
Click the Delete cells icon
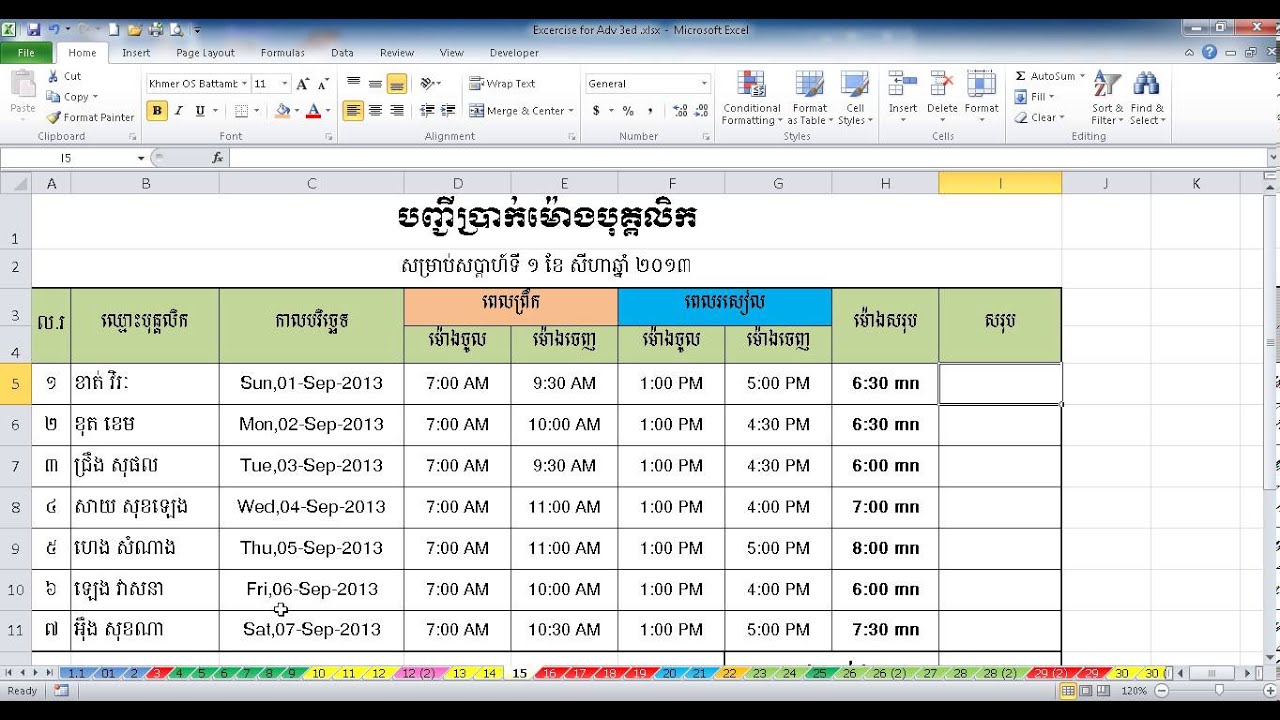point(942,85)
